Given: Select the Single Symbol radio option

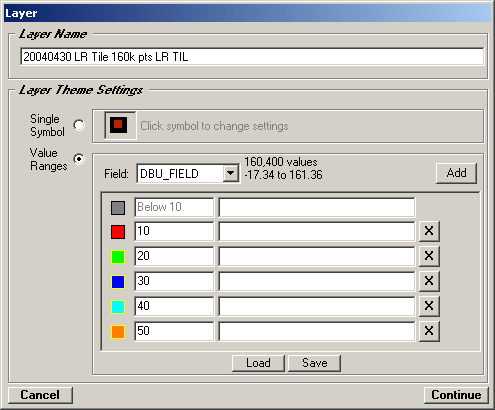Looking at the screenshot, I should [x=79, y=125].
